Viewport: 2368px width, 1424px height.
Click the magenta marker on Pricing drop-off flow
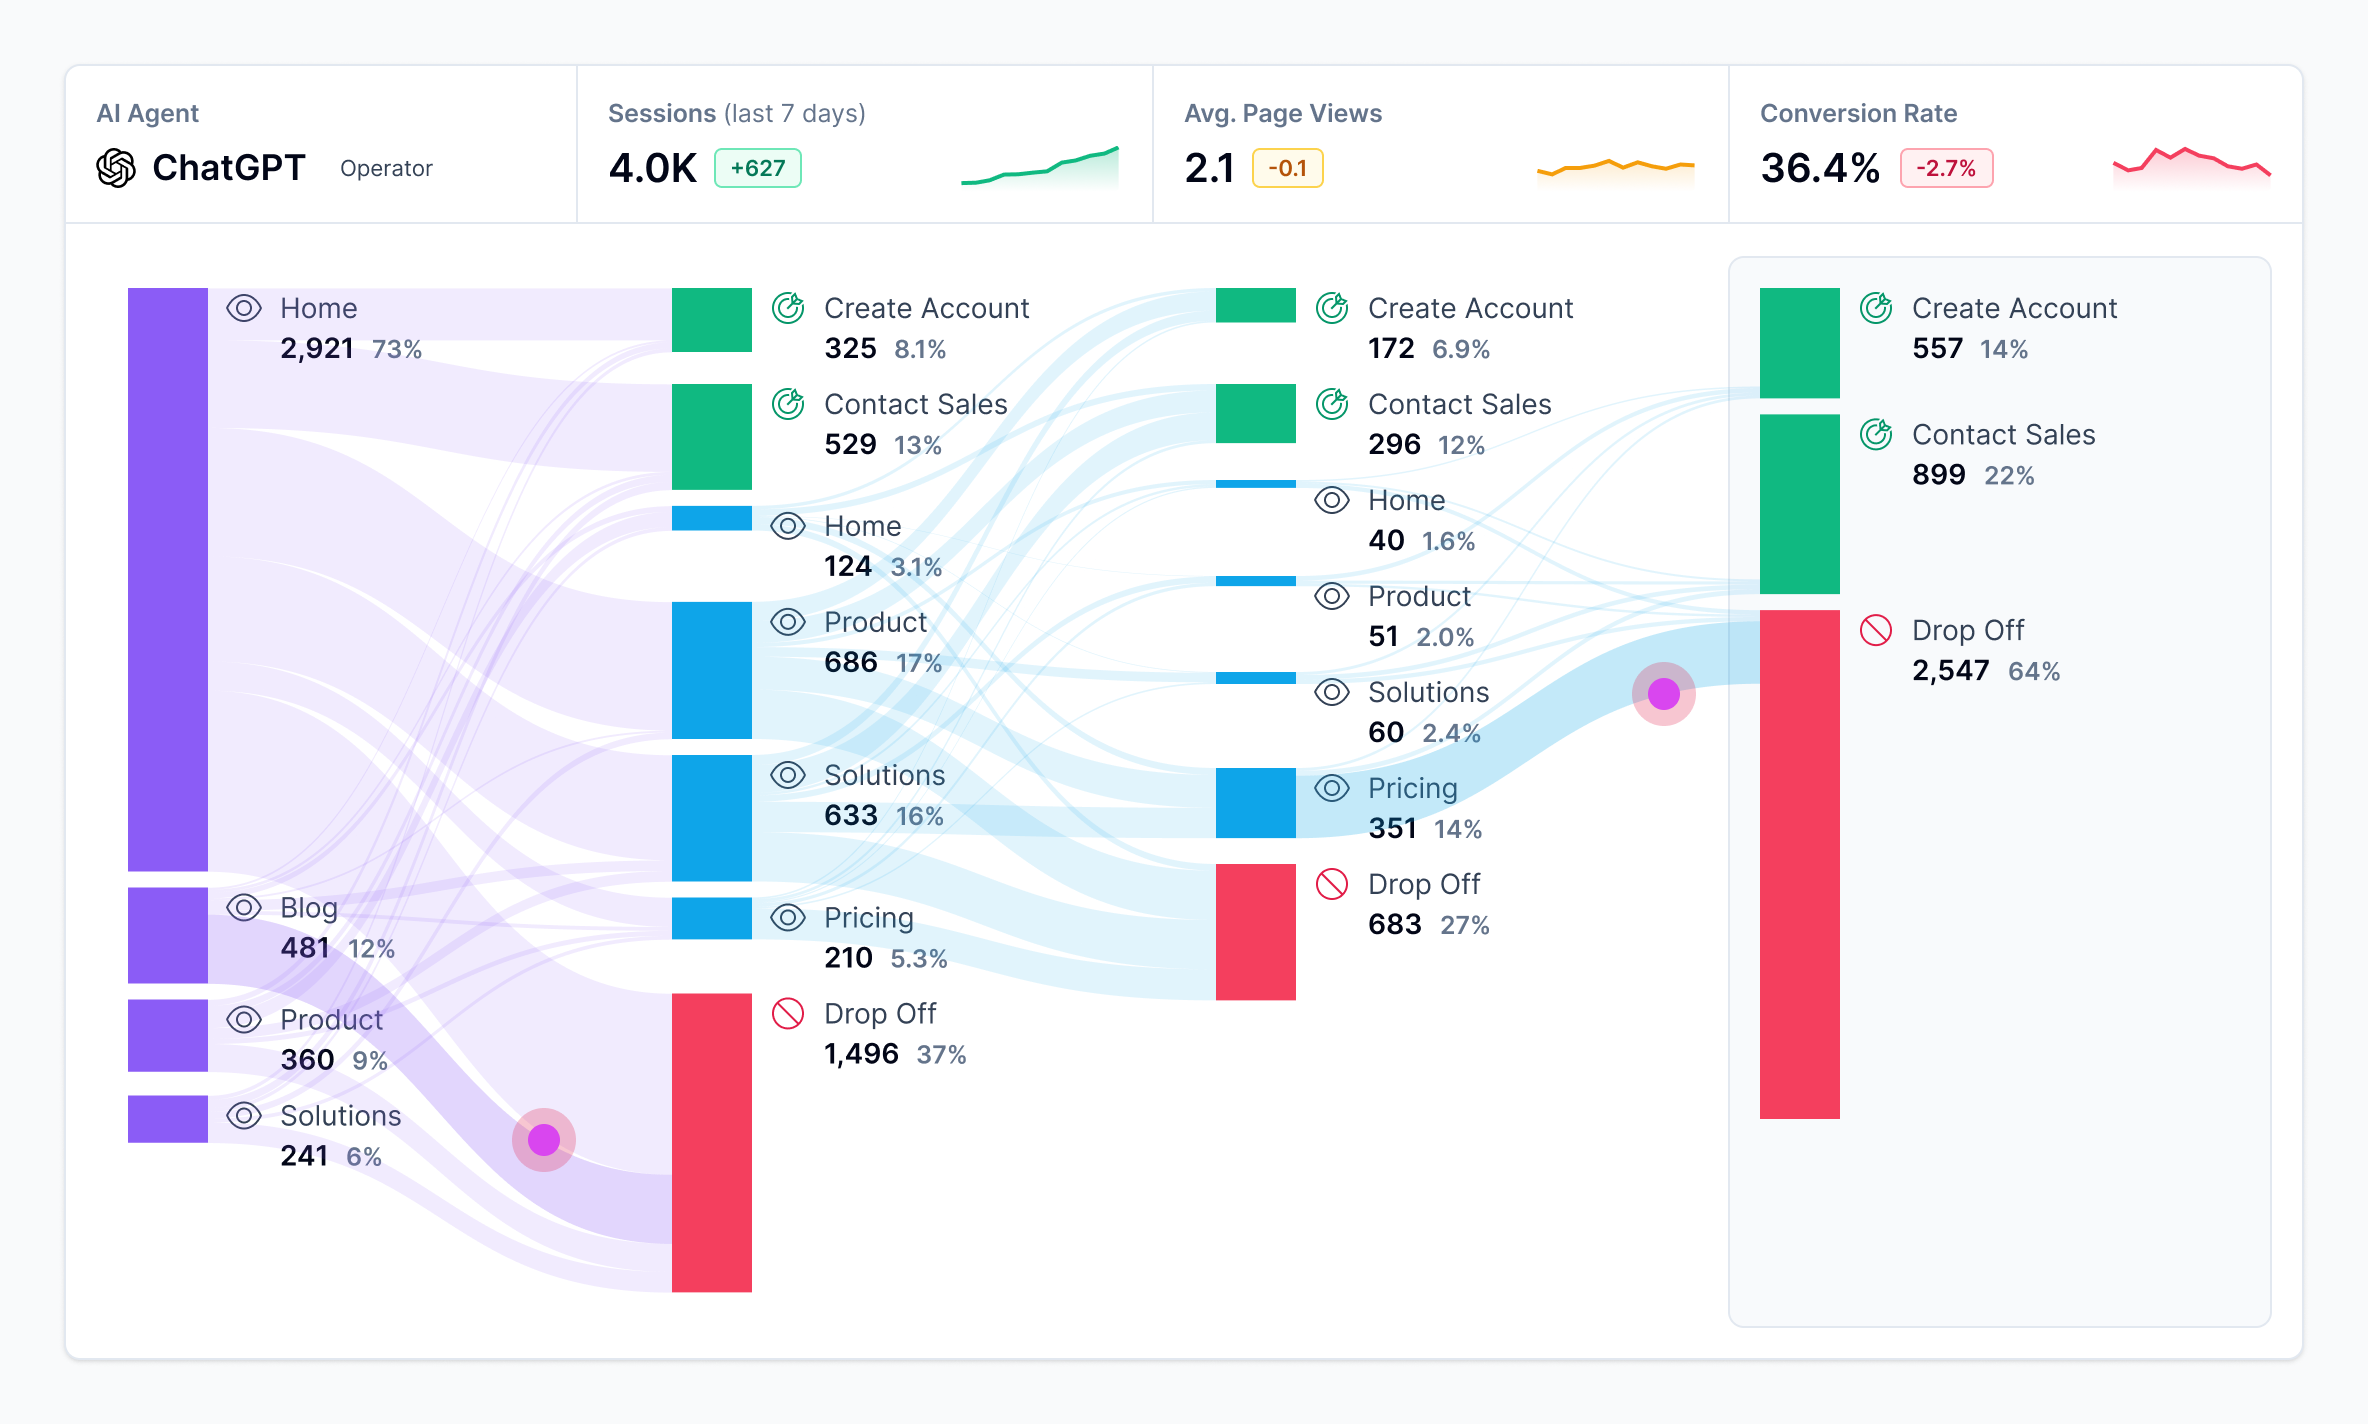(x=1664, y=694)
